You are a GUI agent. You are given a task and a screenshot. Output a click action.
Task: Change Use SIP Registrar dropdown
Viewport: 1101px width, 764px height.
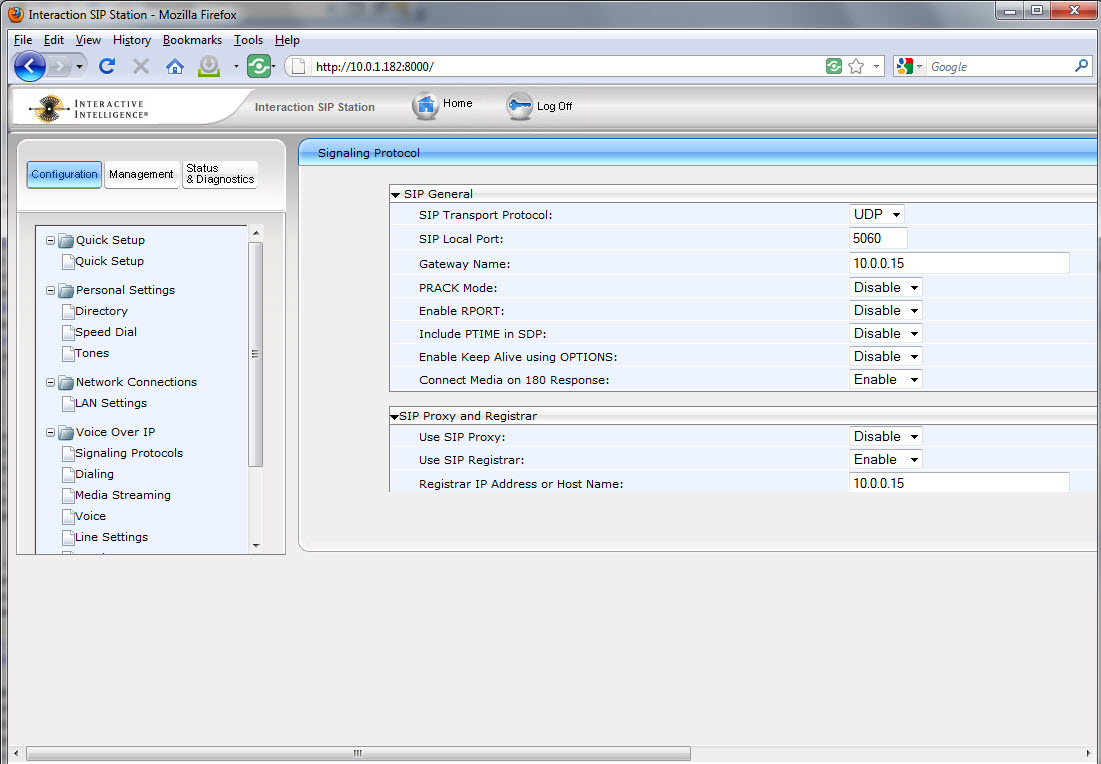click(885, 460)
